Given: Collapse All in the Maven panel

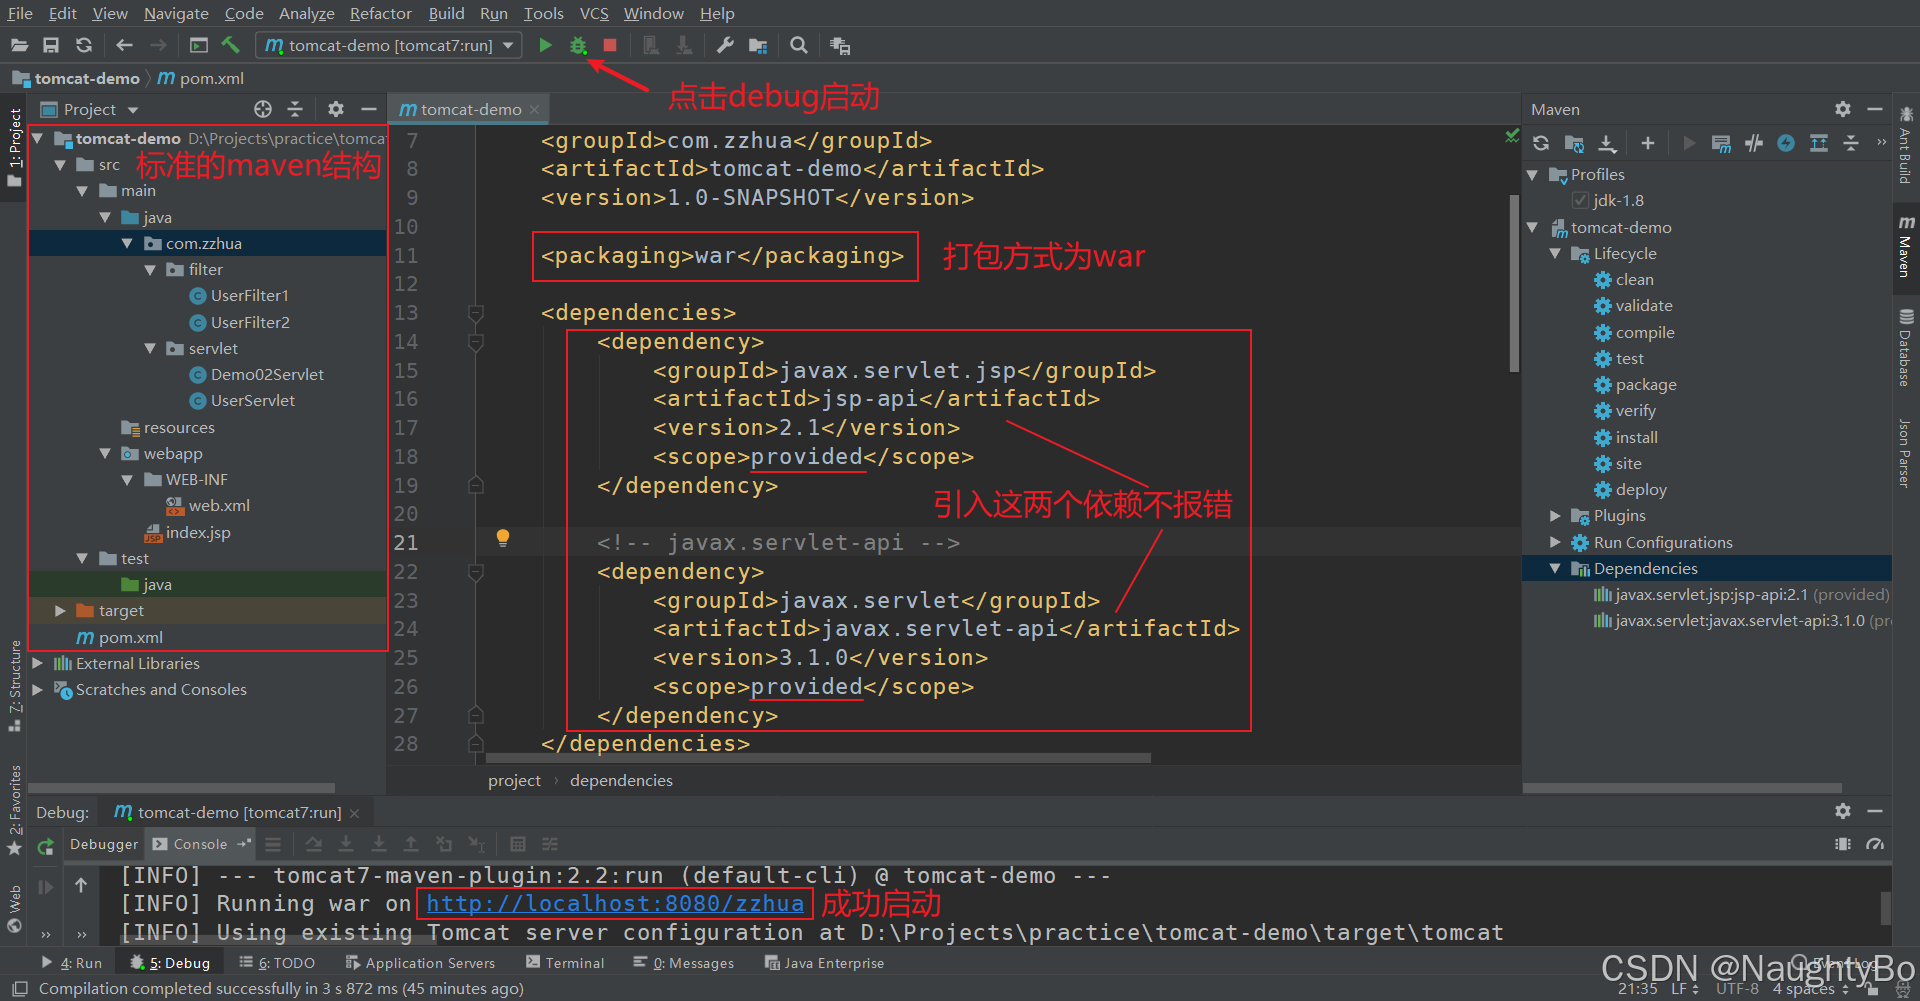Looking at the screenshot, I should pos(1851,143).
